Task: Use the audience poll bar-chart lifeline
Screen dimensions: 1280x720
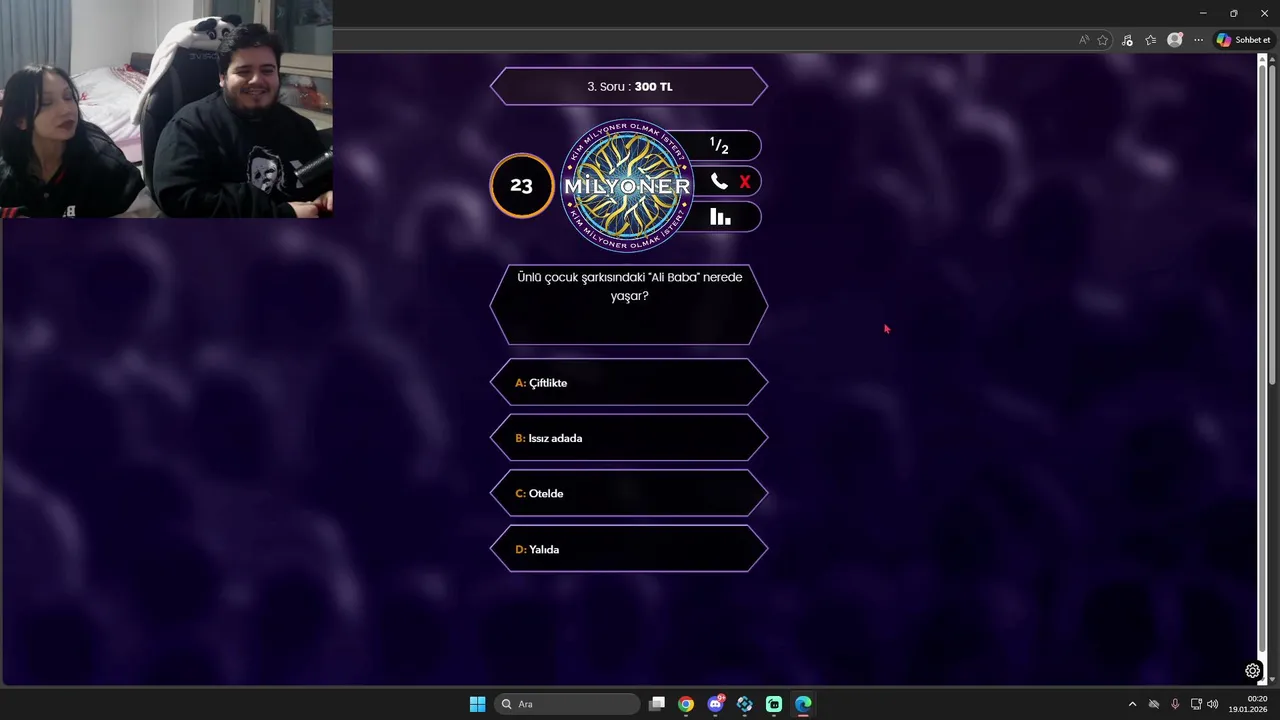Action: pyautogui.click(x=720, y=216)
